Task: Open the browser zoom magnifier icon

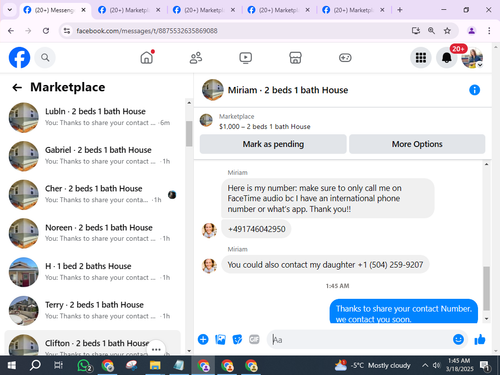Action: 431,31
